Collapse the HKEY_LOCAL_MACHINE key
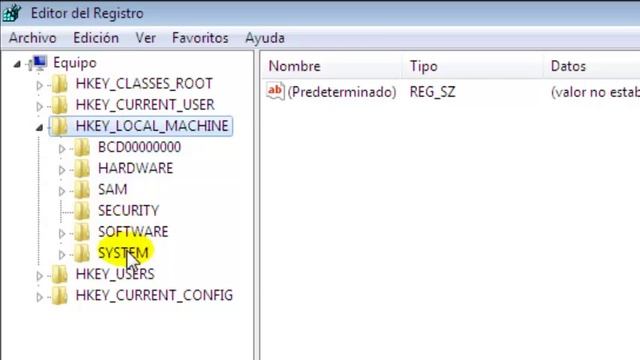 point(40,128)
